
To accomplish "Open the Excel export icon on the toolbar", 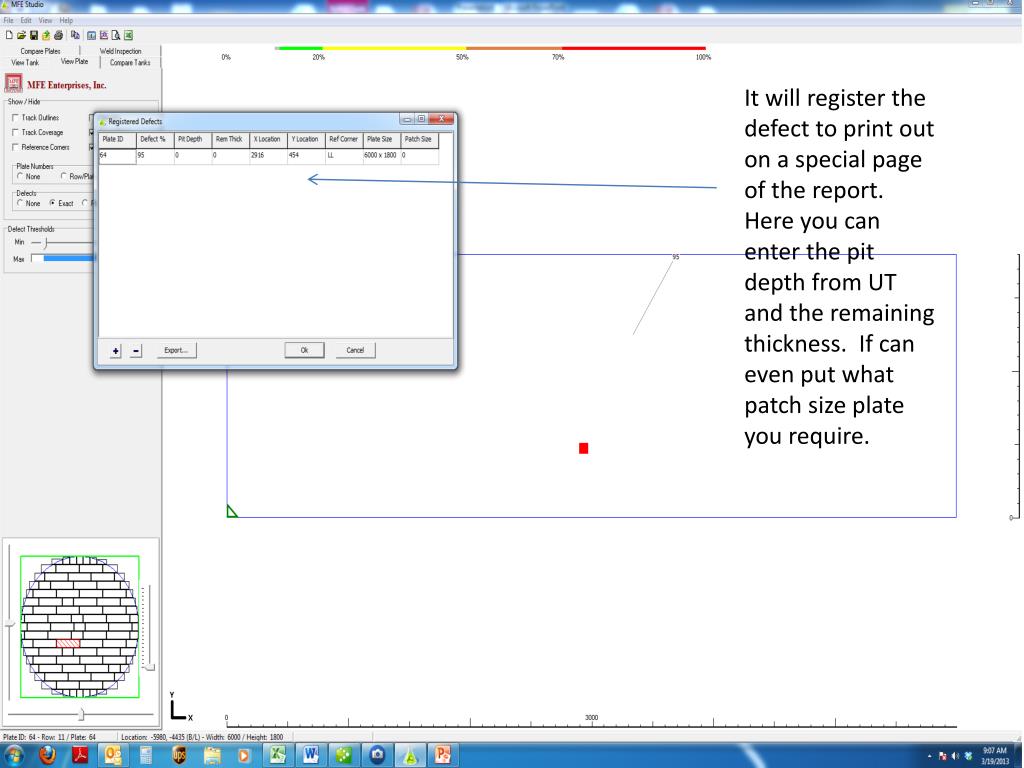I will coord(130,34).
